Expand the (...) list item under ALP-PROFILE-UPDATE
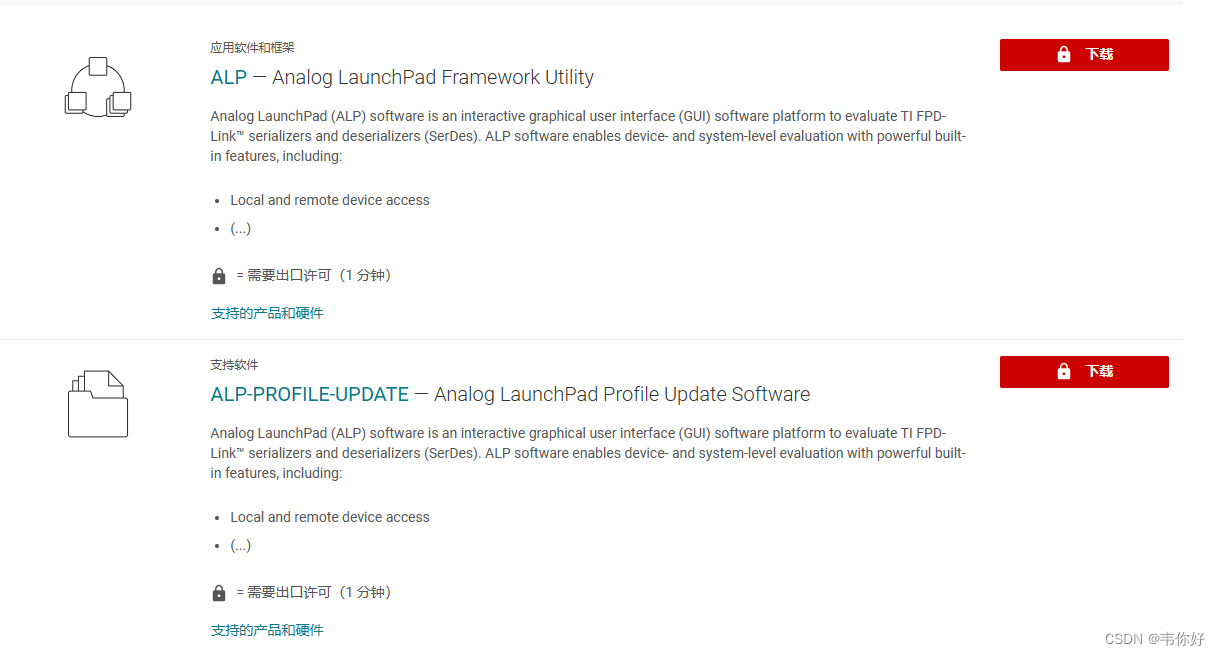Image resolution: width=1220 pixels, height=656 pixels. (240, 545)
